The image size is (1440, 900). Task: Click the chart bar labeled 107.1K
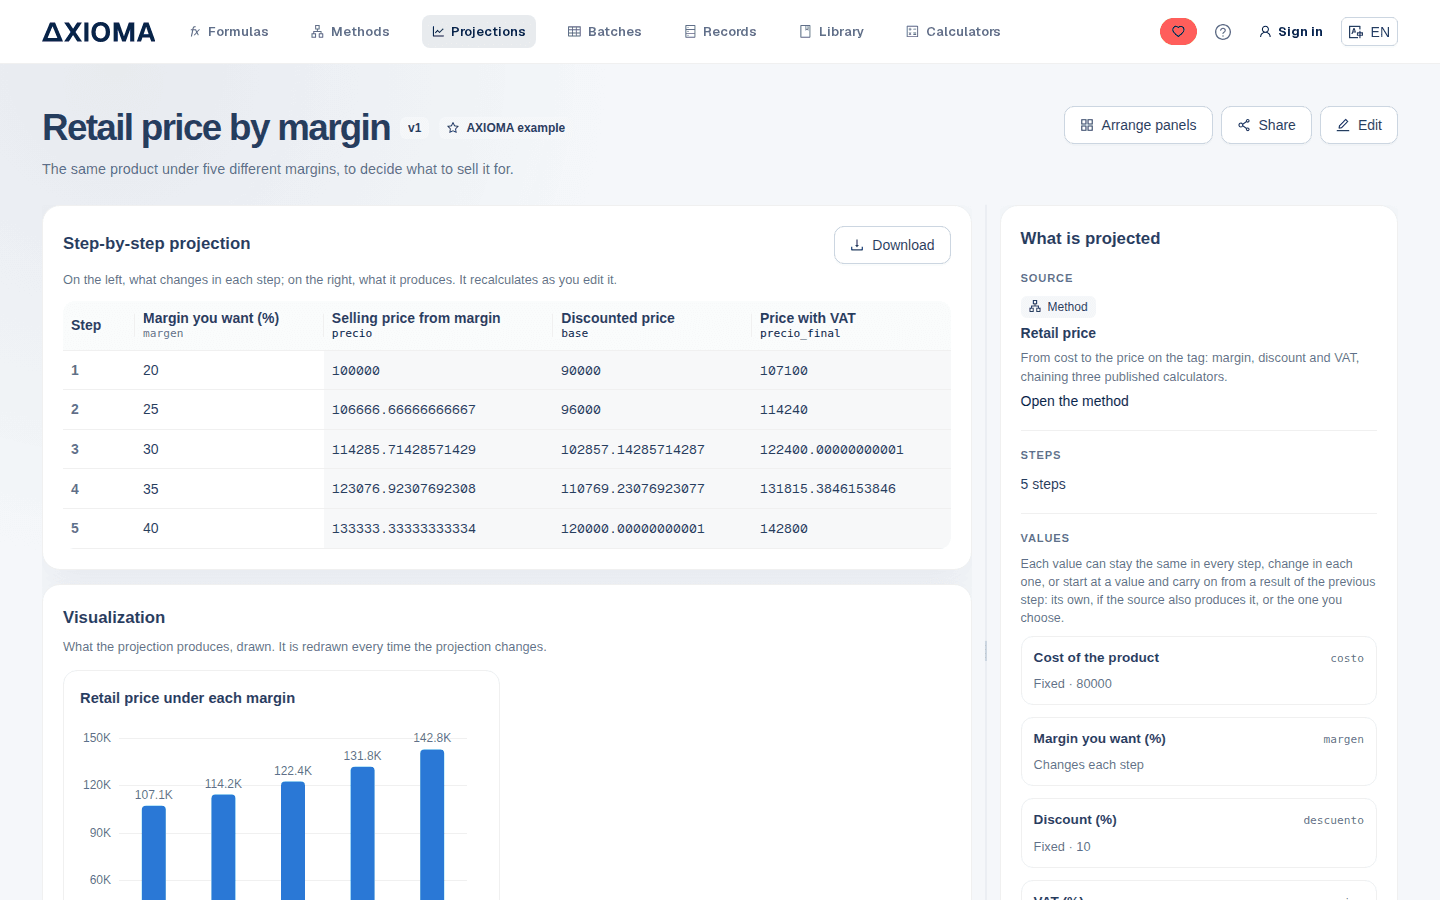pyautogui.click(x=154, y=853)
